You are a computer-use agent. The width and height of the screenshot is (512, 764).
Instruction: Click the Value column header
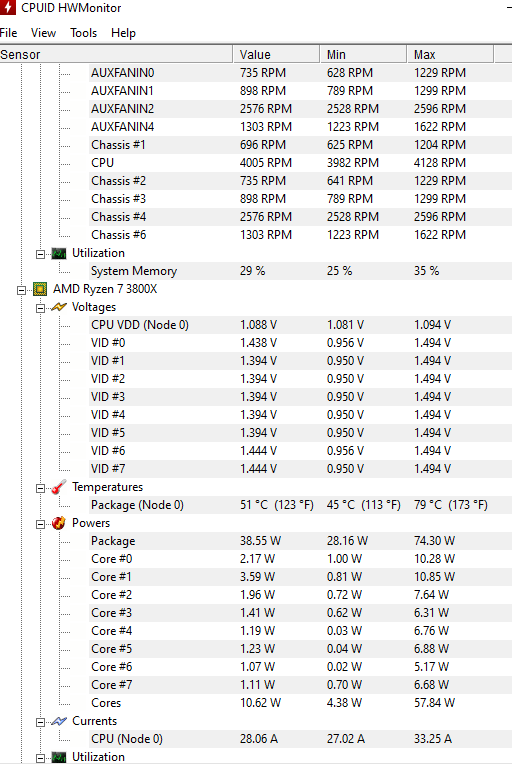click(276, 55)
